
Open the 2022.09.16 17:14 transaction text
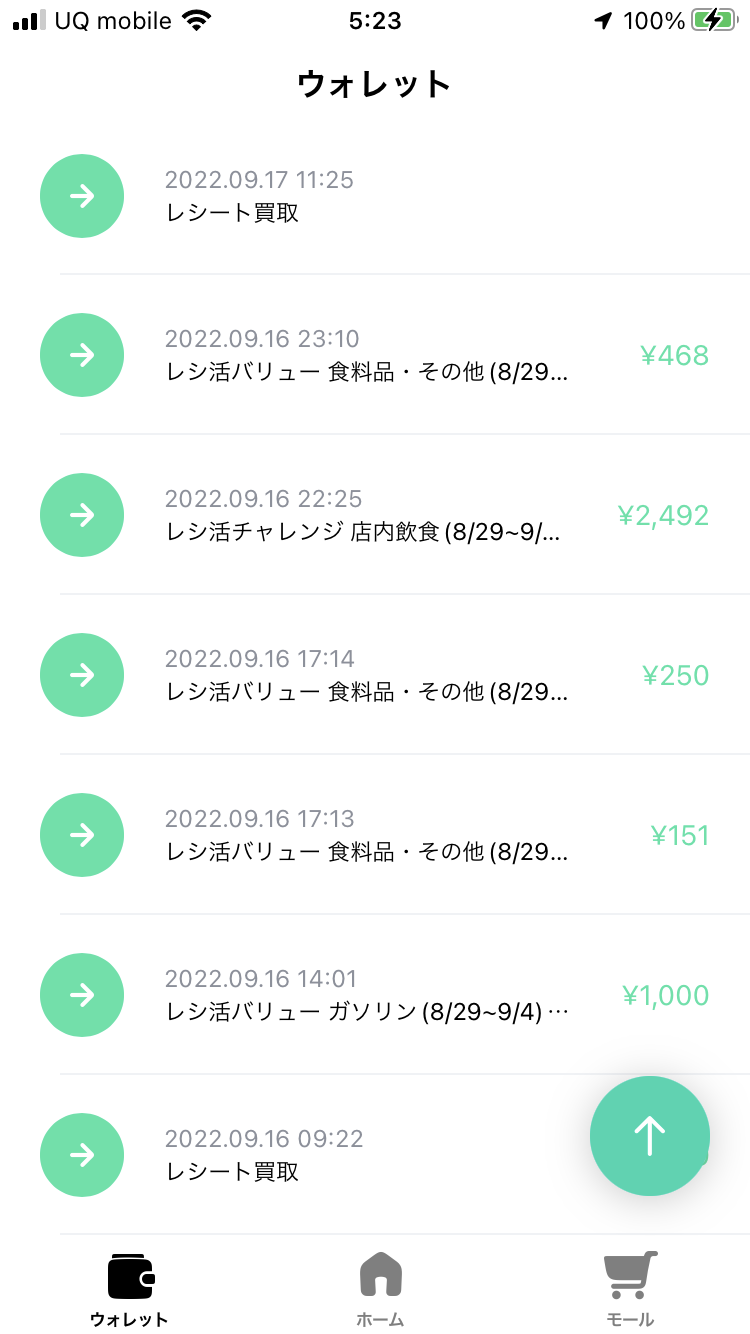[x=367, y=676]
